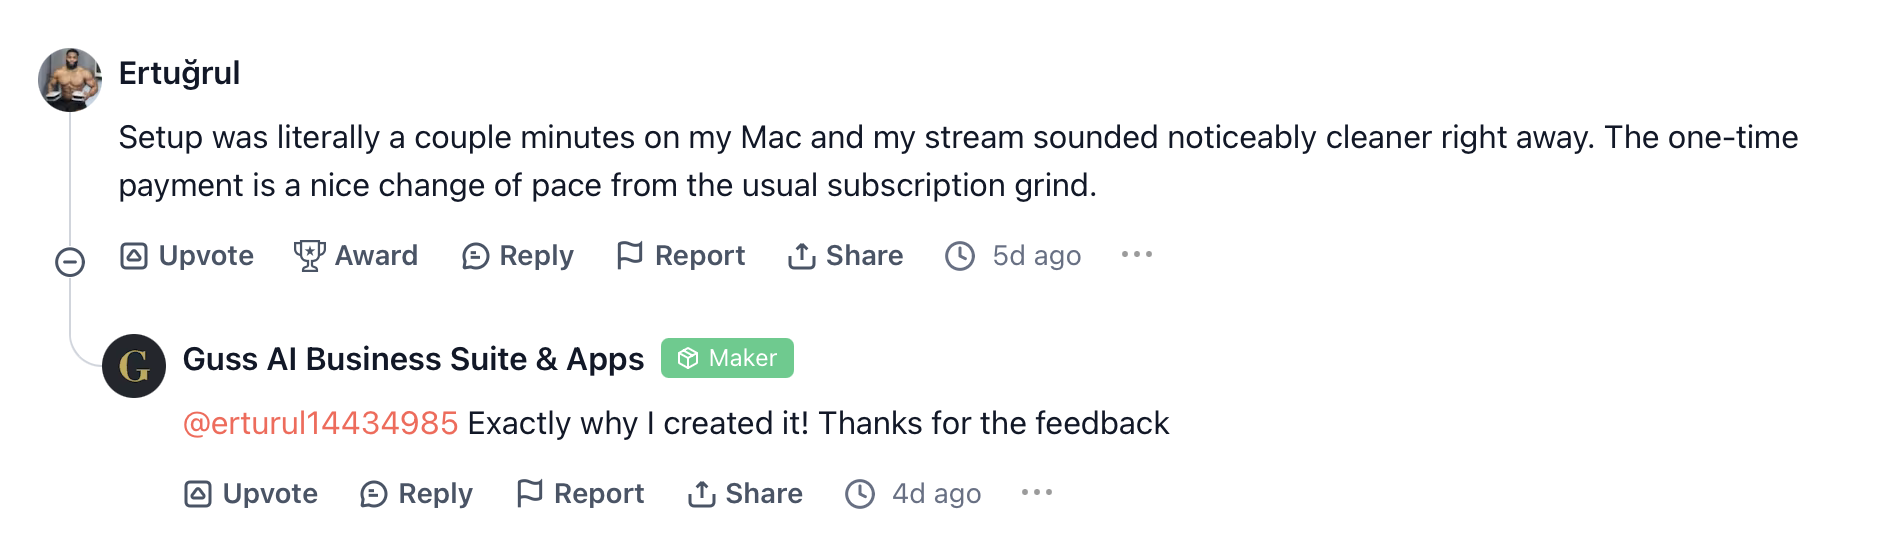The image size is (1880, 550).
Task: Click the clock icon beside 4d ago
Action: coord(860,494)
